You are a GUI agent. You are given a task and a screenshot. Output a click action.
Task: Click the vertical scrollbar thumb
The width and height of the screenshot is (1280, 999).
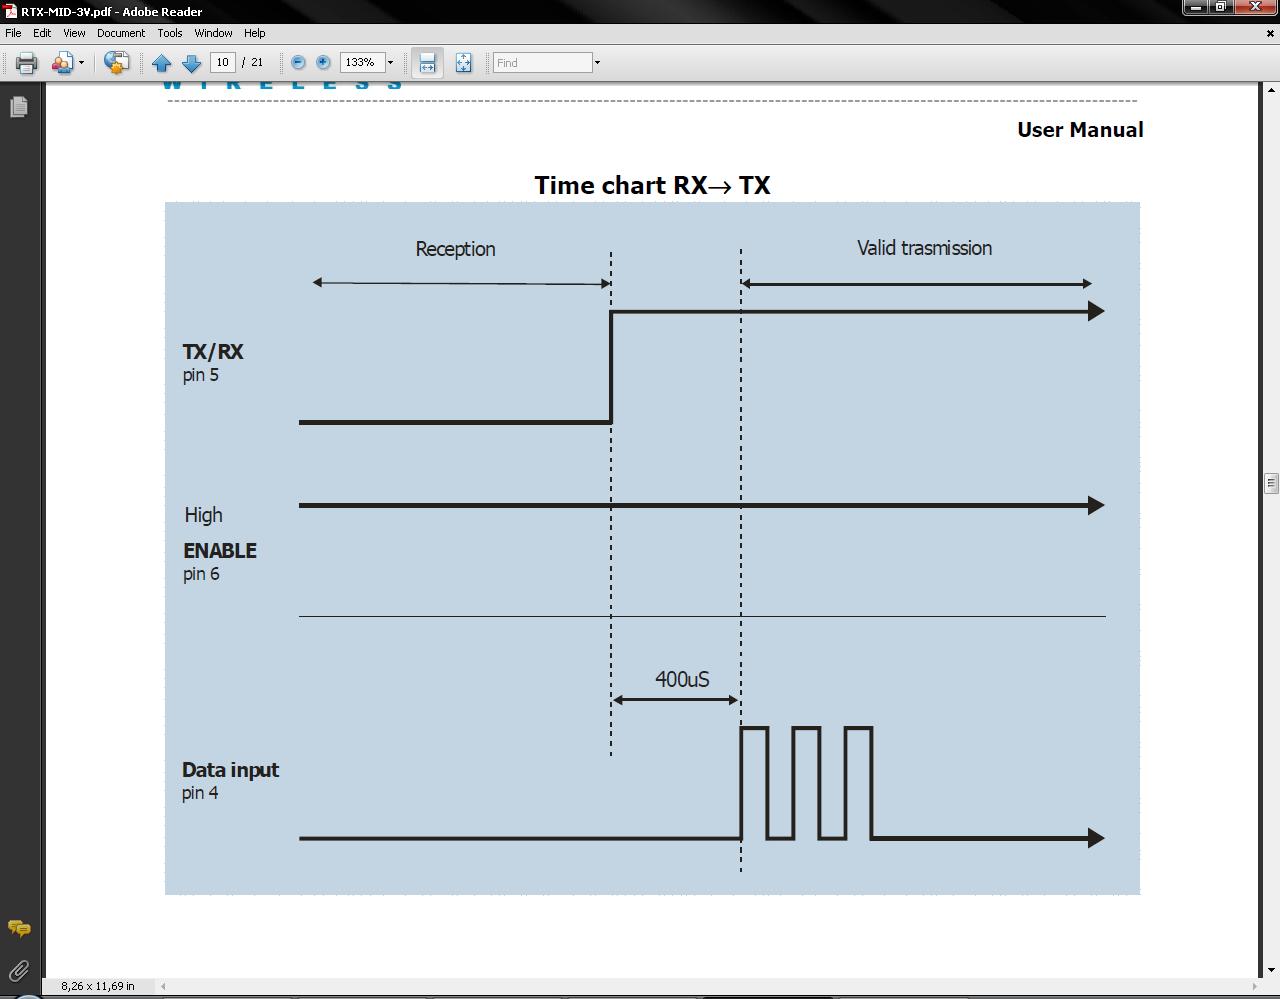tap(1271, 483)
